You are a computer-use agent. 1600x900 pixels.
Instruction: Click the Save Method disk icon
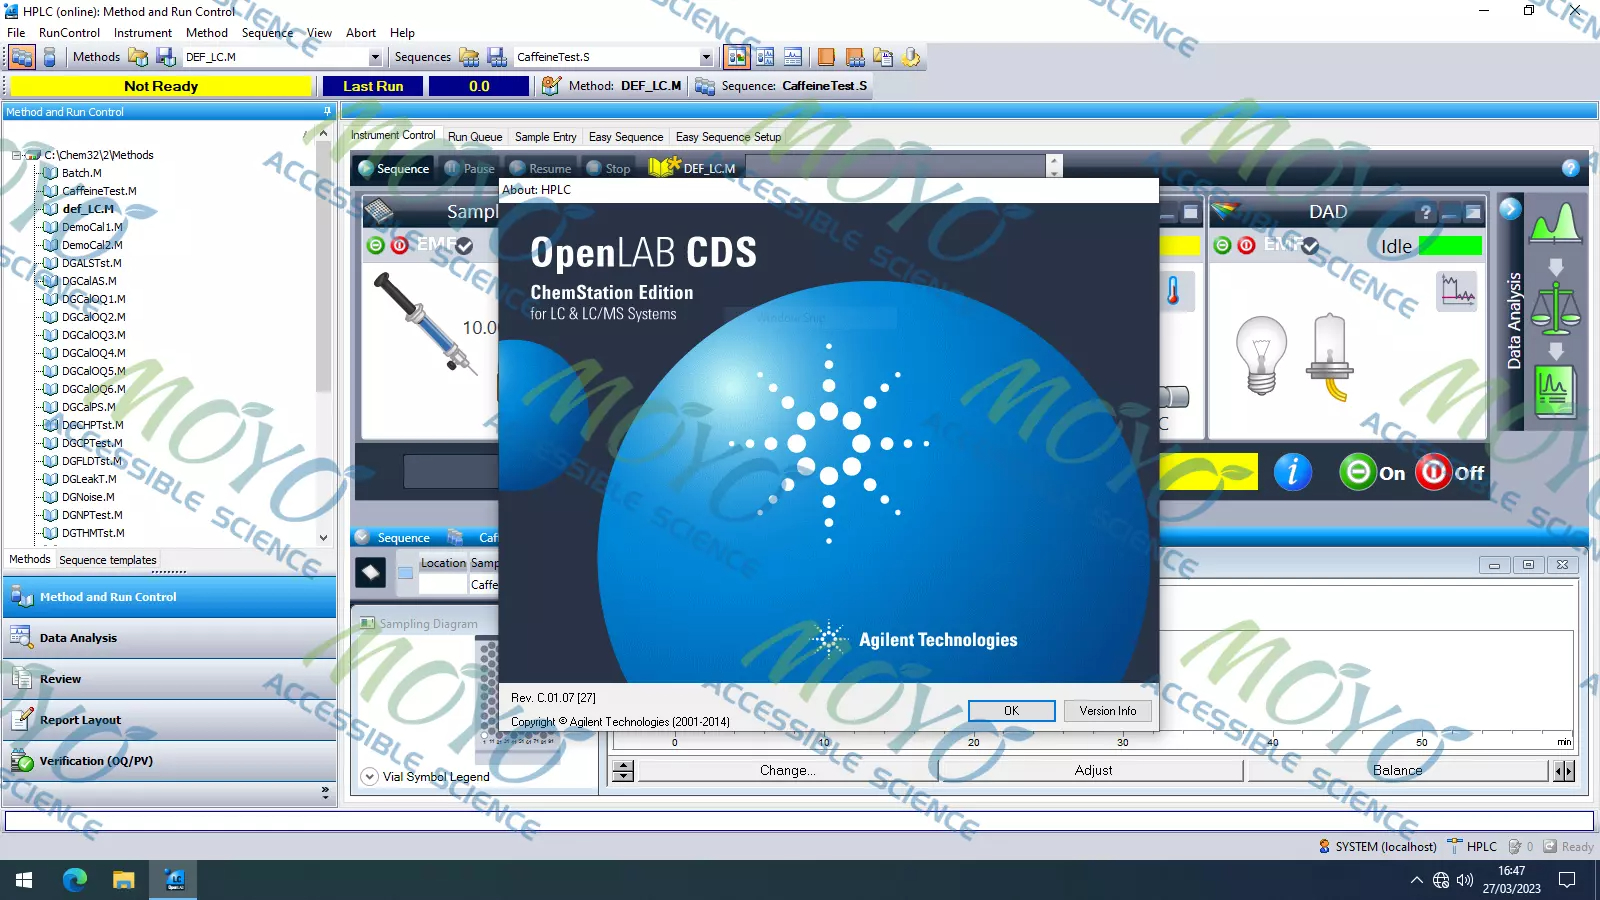pos(166,57)
